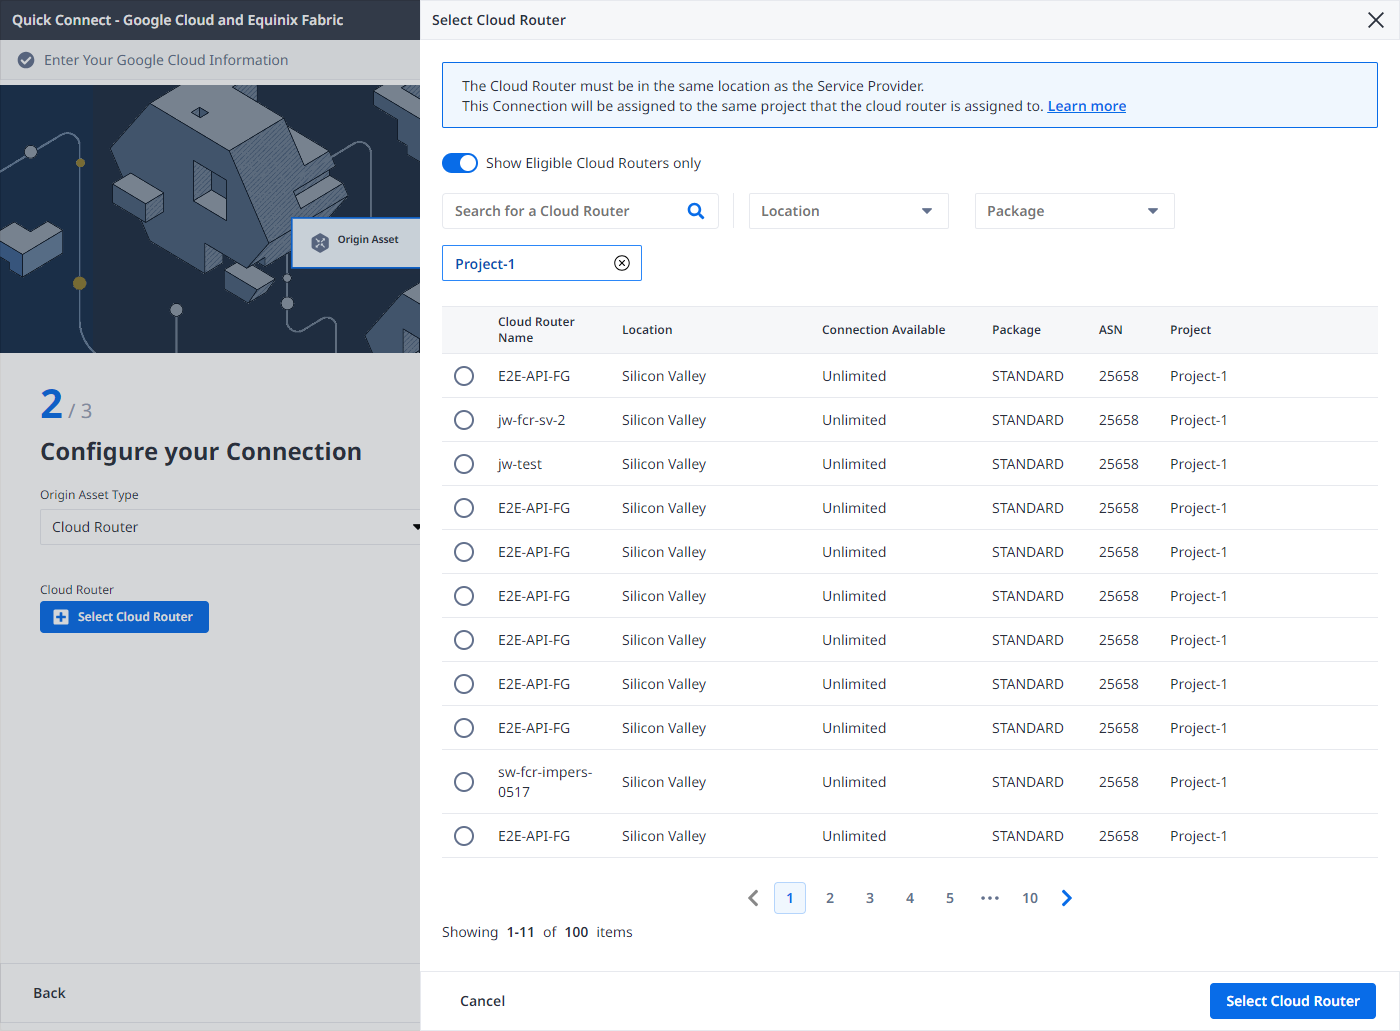Select the sw-fcr-impers-0517 radio button
This screenshot has height=1031, width=1400.
point(464,782)
